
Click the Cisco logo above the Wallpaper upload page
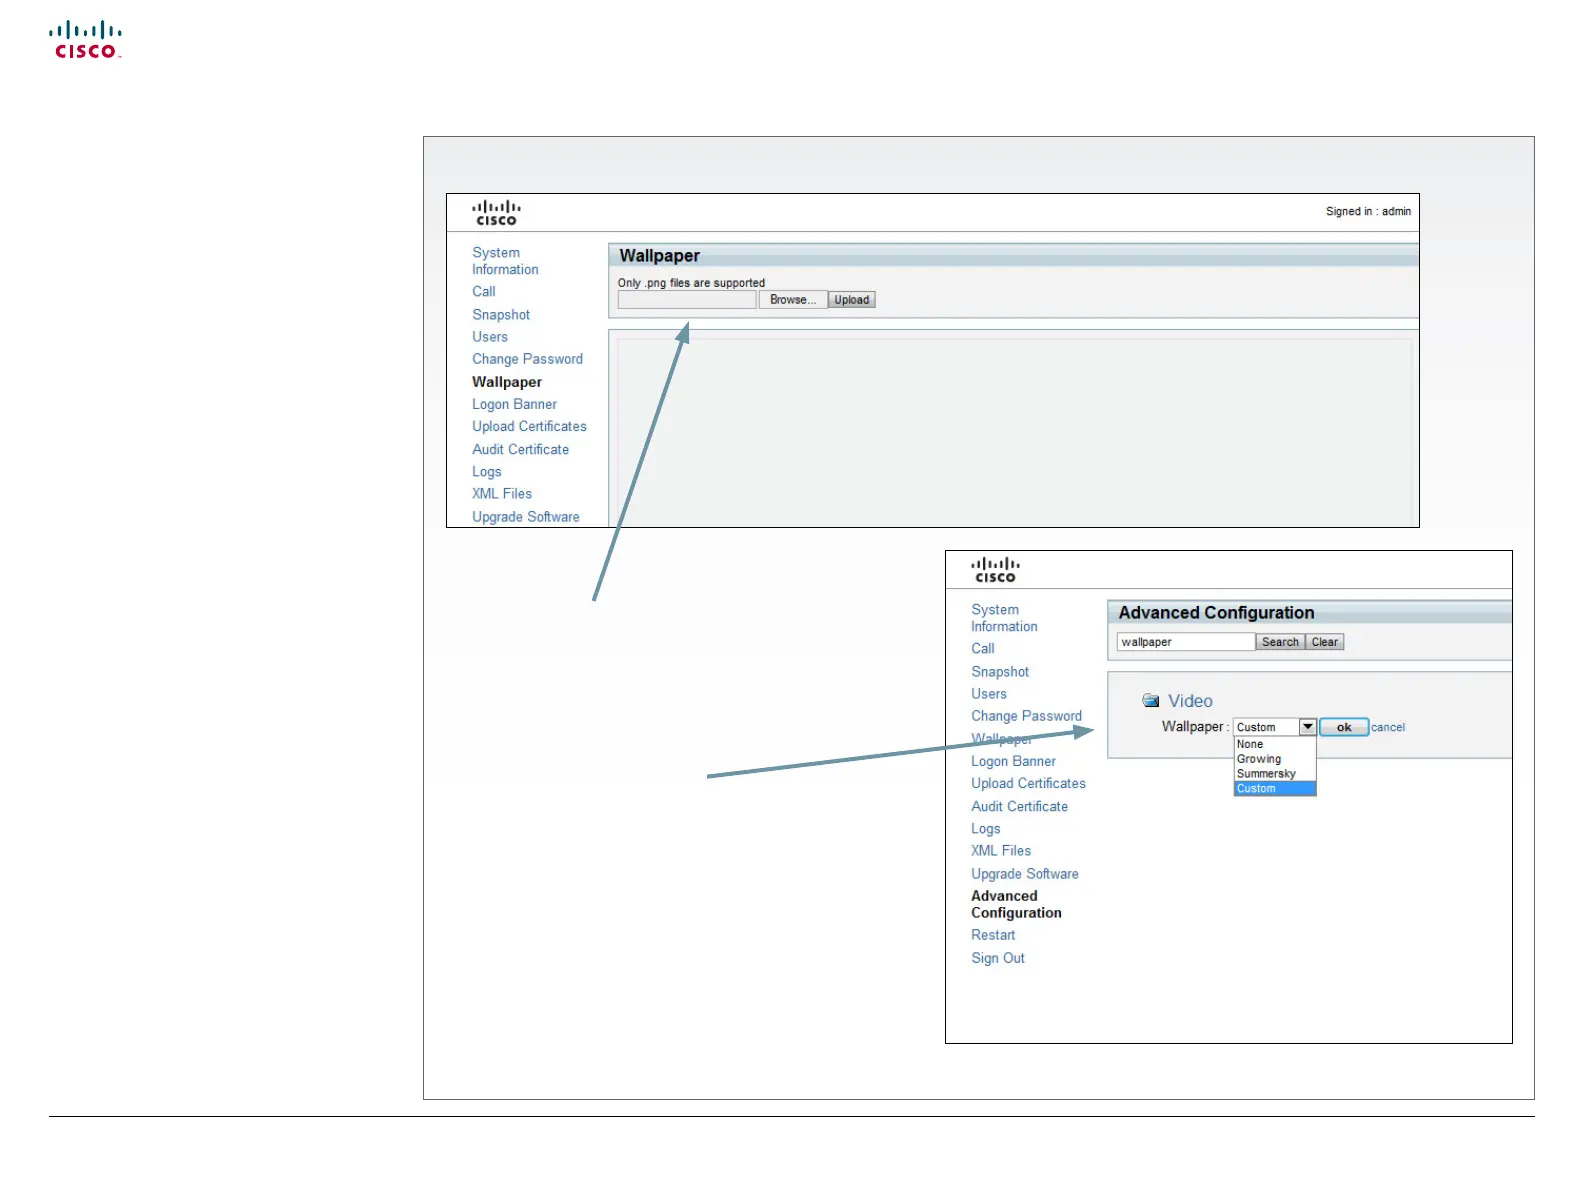click(x=496, y=212)
